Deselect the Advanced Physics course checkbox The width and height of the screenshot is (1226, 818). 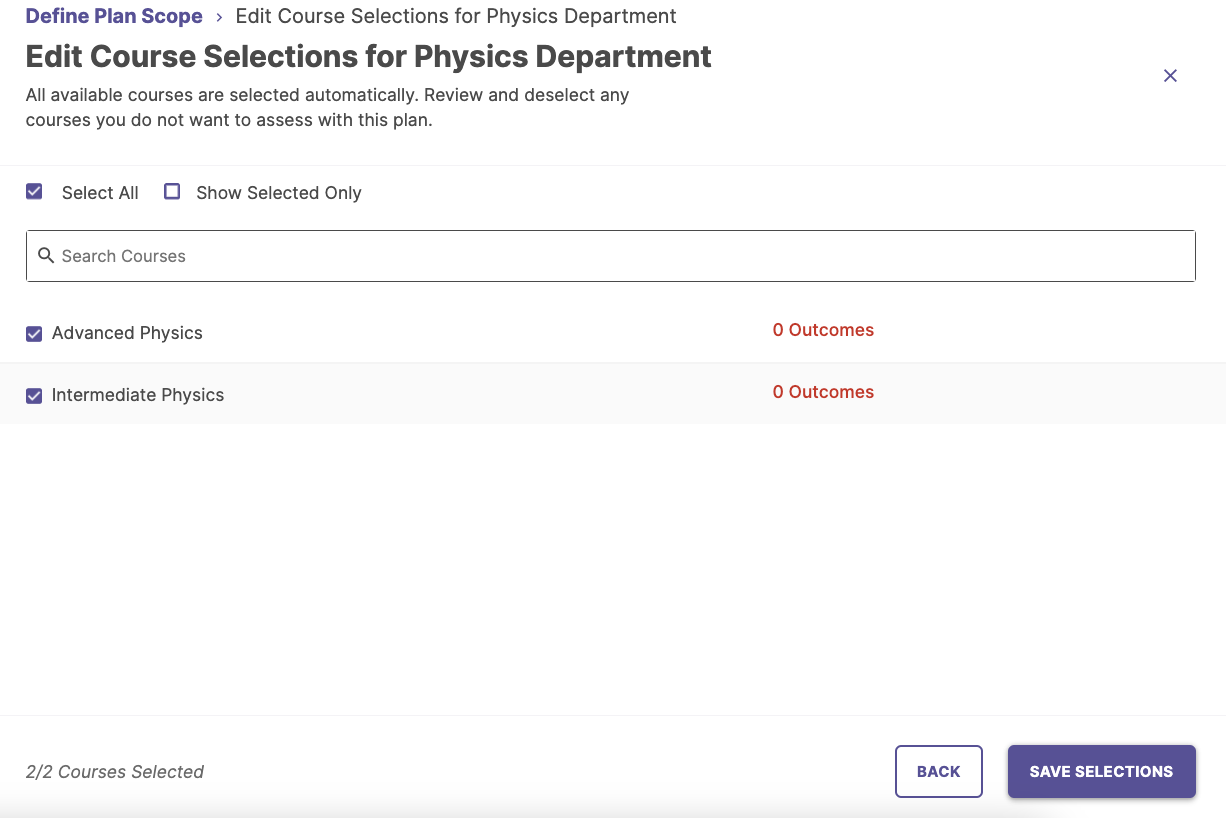point(34,334)
